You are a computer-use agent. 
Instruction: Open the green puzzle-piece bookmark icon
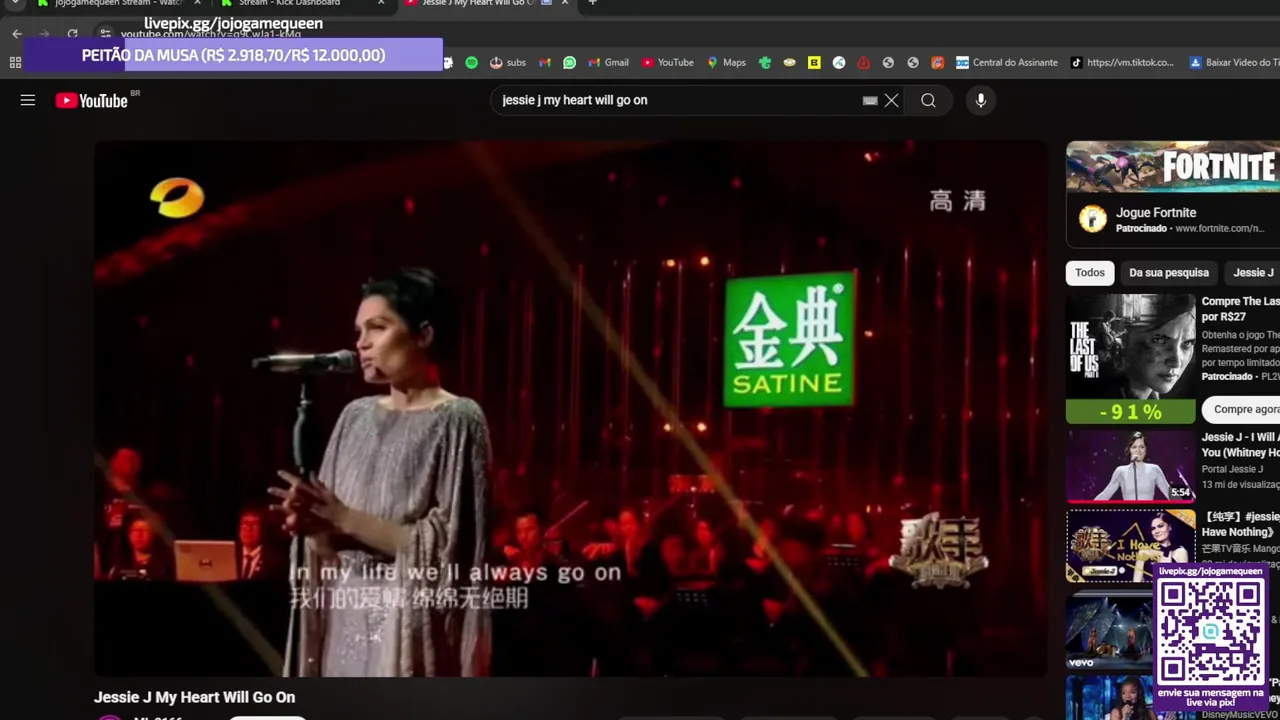click(765, 62)
